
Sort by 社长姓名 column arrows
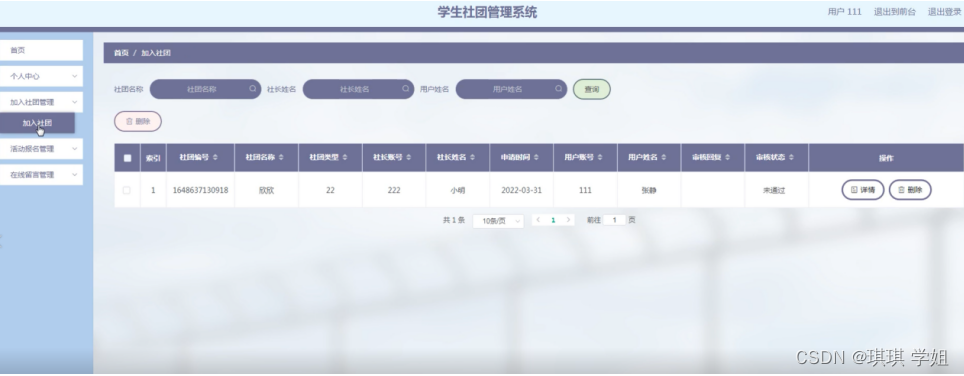473,158
